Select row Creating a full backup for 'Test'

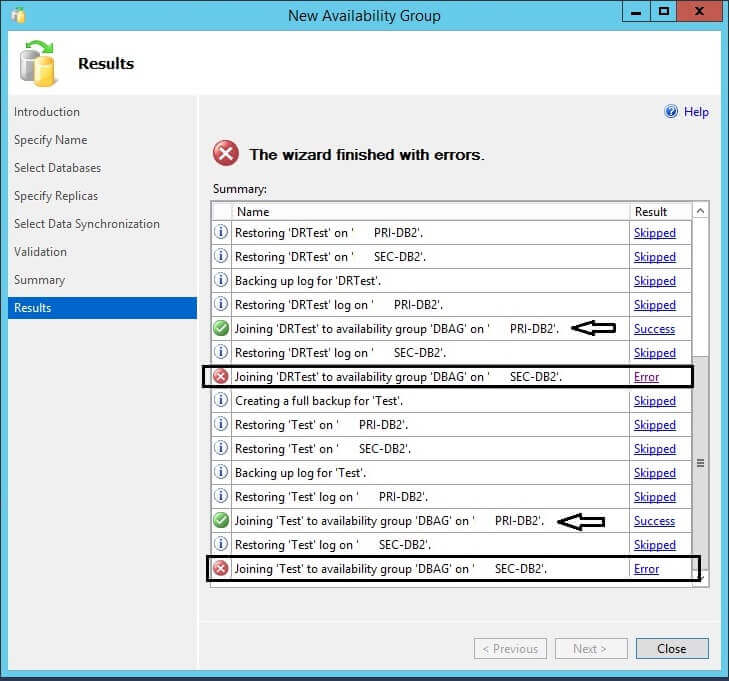click(x=451, y=401)
